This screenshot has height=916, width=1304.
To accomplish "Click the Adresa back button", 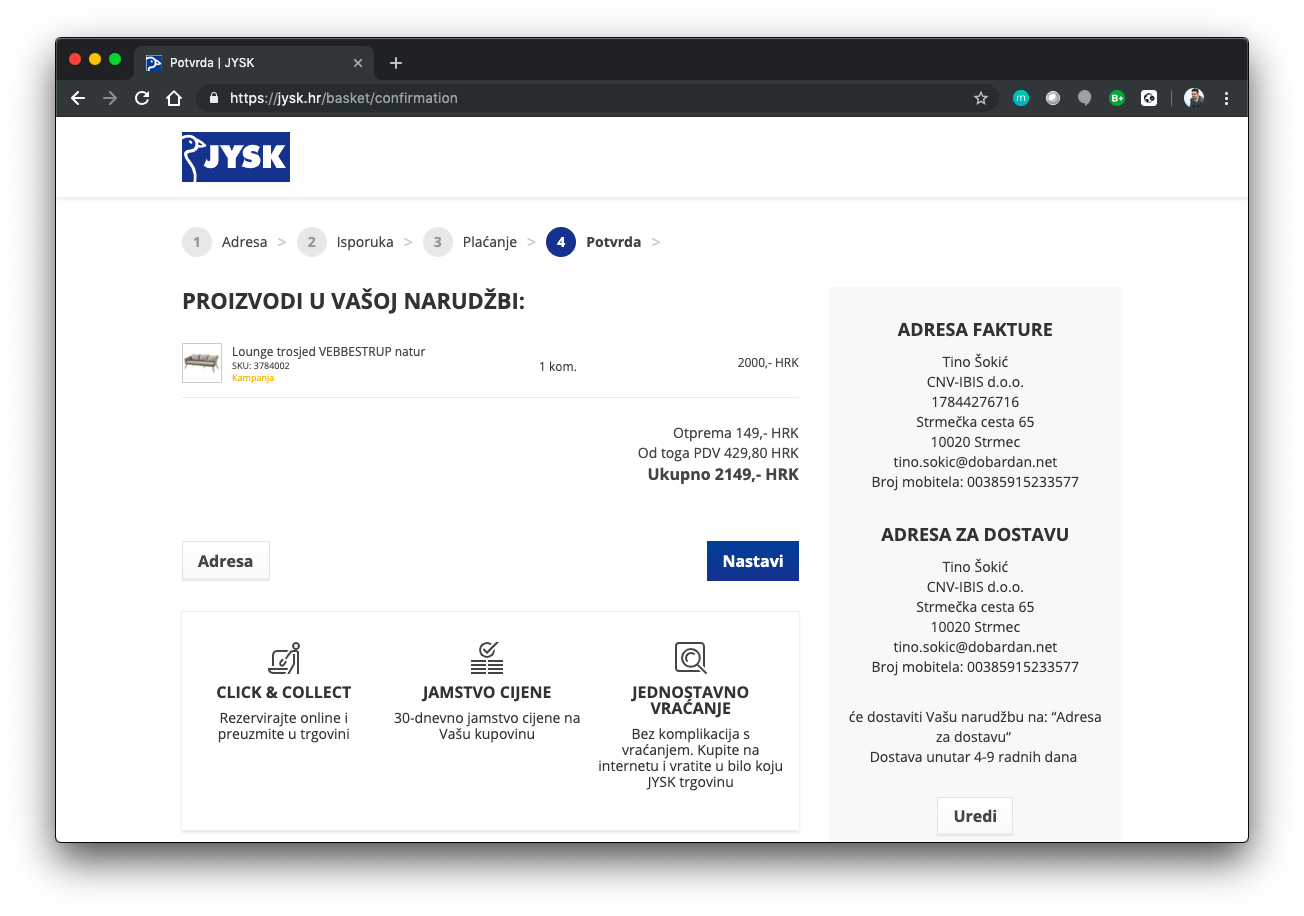I will click(x=225, y=561).
